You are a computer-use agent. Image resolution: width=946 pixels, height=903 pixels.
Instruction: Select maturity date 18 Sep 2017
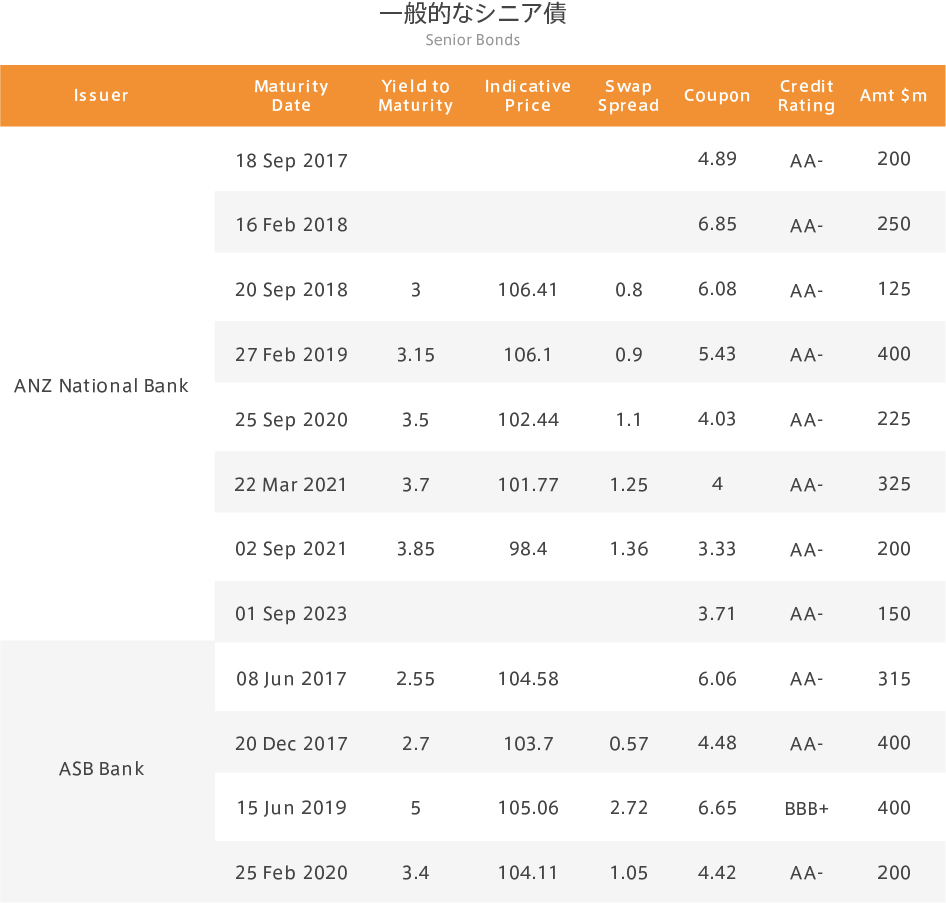click(291, 161)
